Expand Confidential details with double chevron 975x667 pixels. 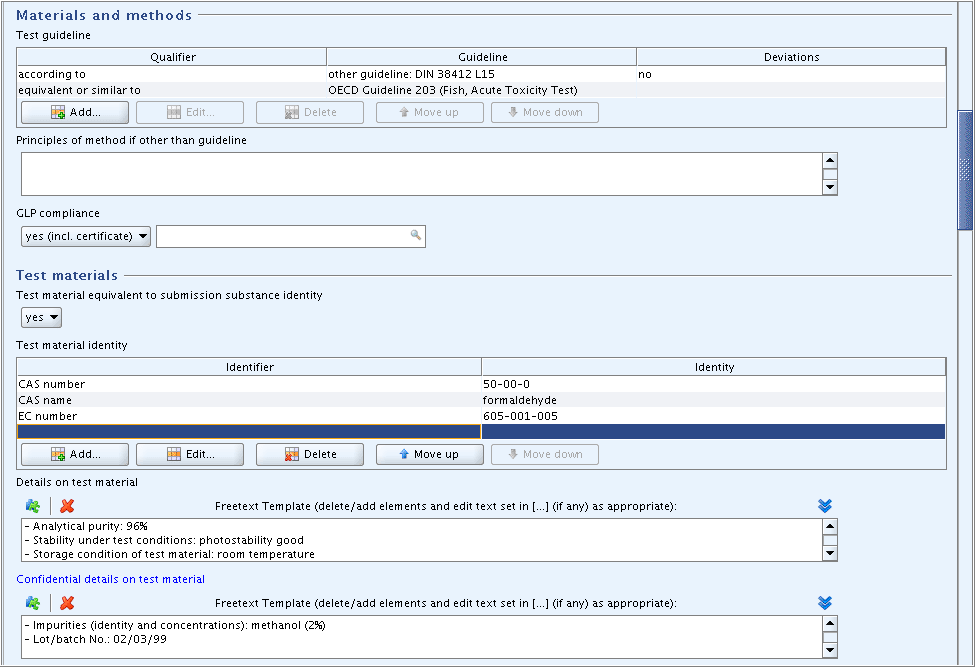[x=825, y=603]
